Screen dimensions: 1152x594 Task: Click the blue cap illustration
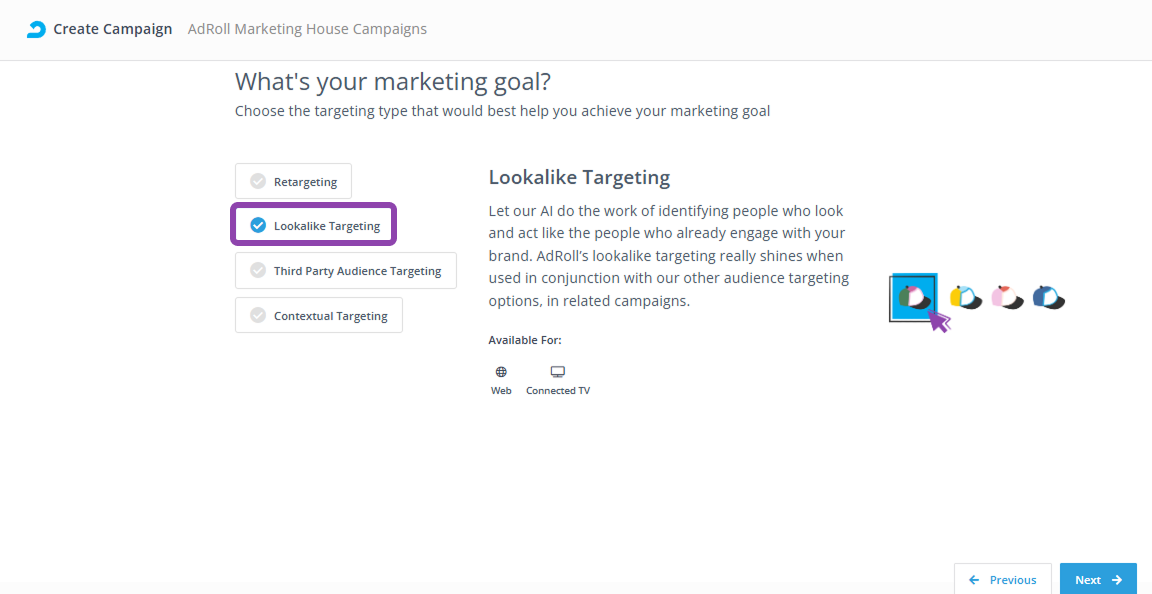click(x=1048, y=297)
